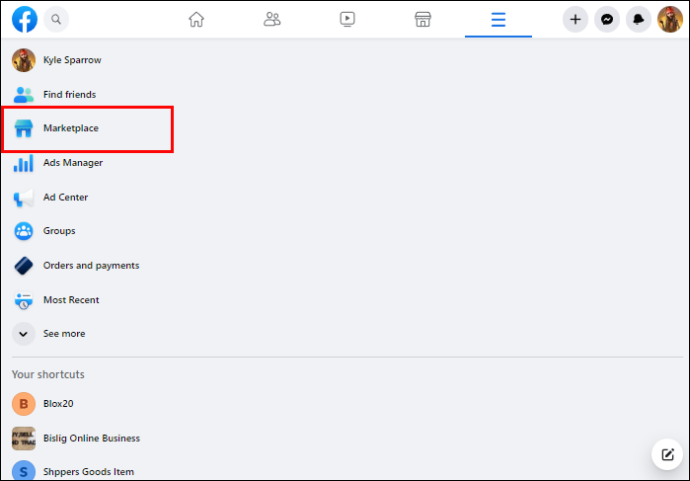The height and width of the screenshot is (481, 690).
Task: Open Bislig Online Business shortcut
Action: tap(92, 438)
